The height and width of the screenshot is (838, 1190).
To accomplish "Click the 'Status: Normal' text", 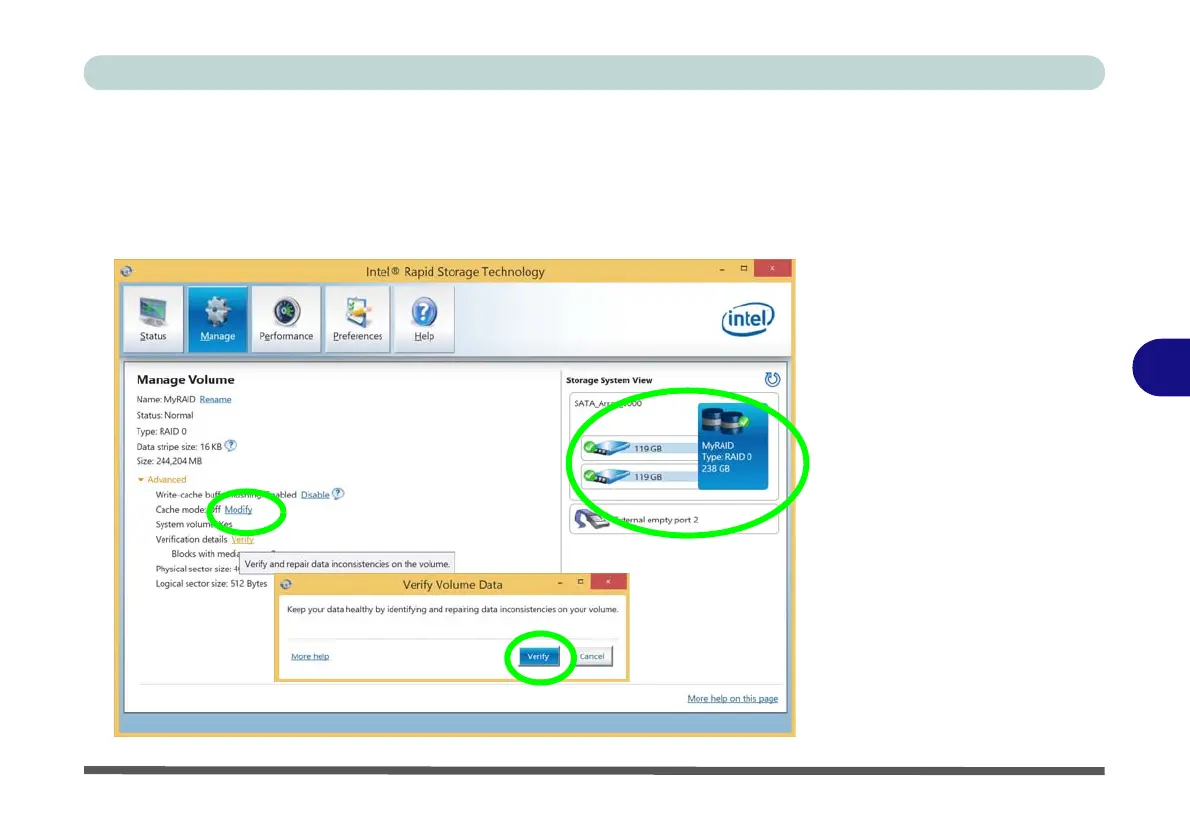I will 165,415.
